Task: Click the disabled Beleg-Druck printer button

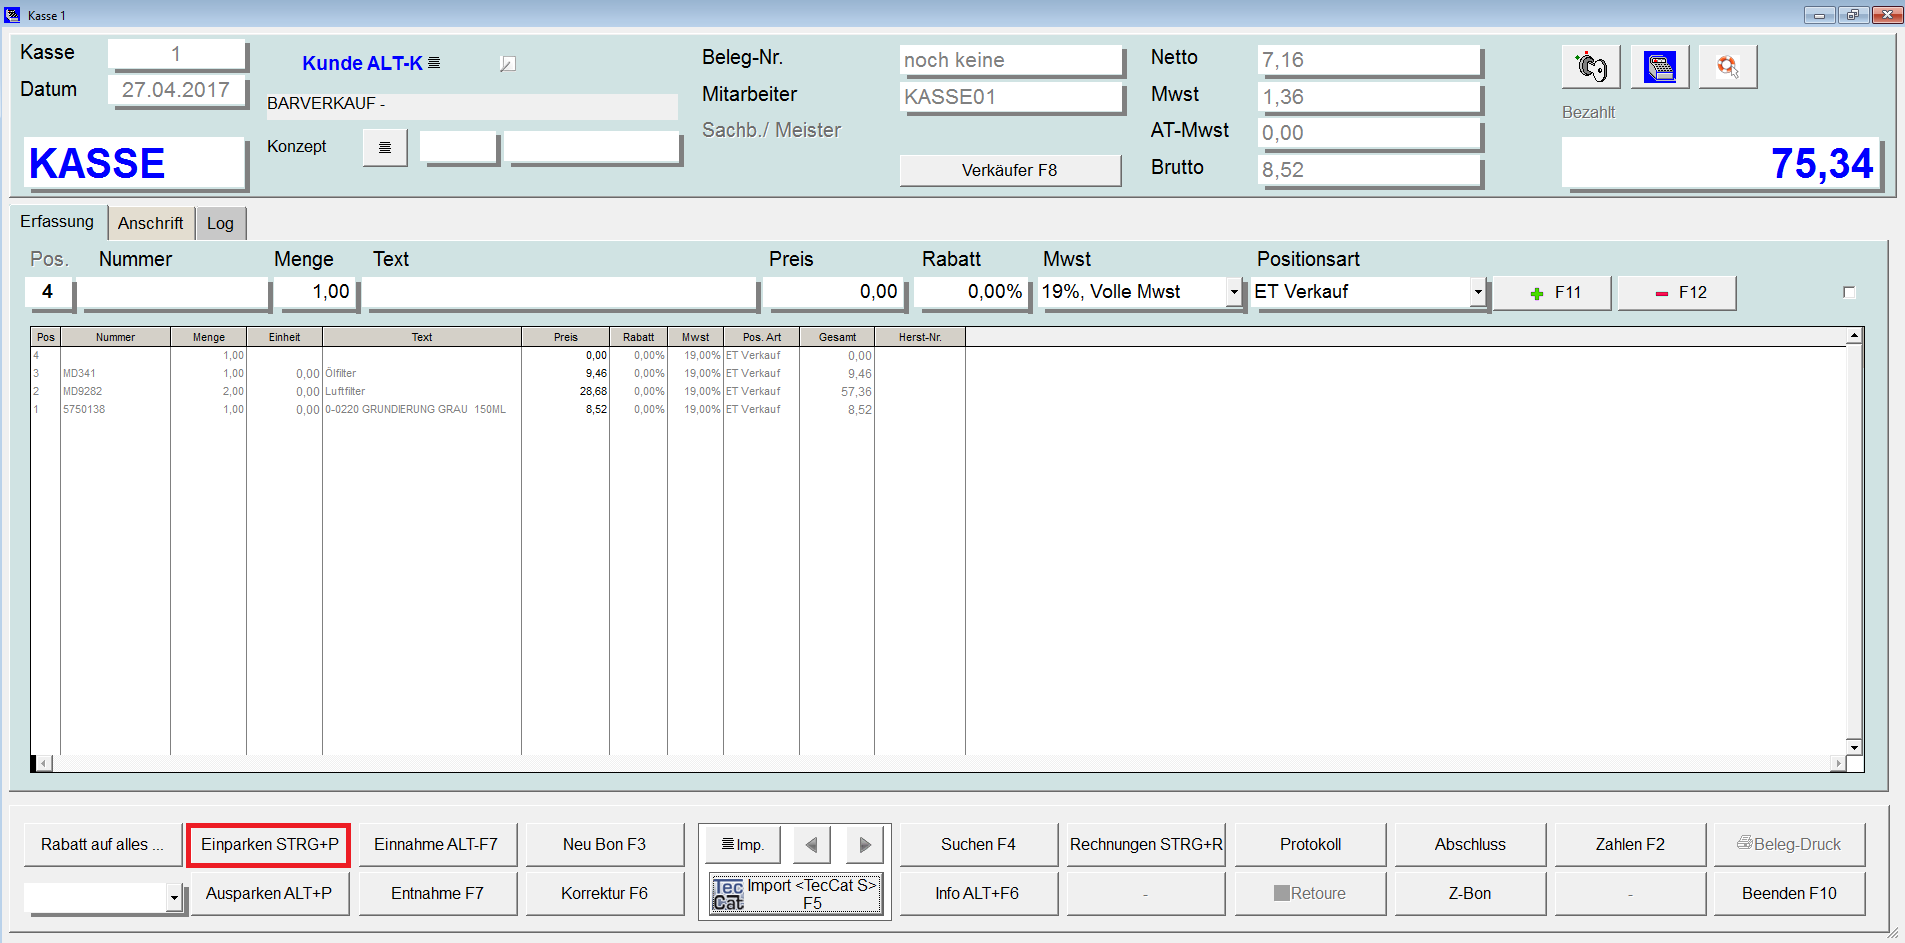Action: pyautogui.click(x=1789, y=845)
